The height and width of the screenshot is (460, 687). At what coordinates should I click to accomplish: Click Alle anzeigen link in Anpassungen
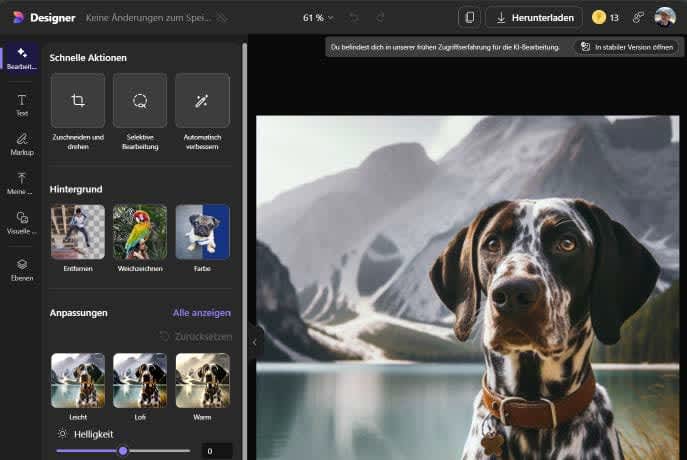point(201,313)
